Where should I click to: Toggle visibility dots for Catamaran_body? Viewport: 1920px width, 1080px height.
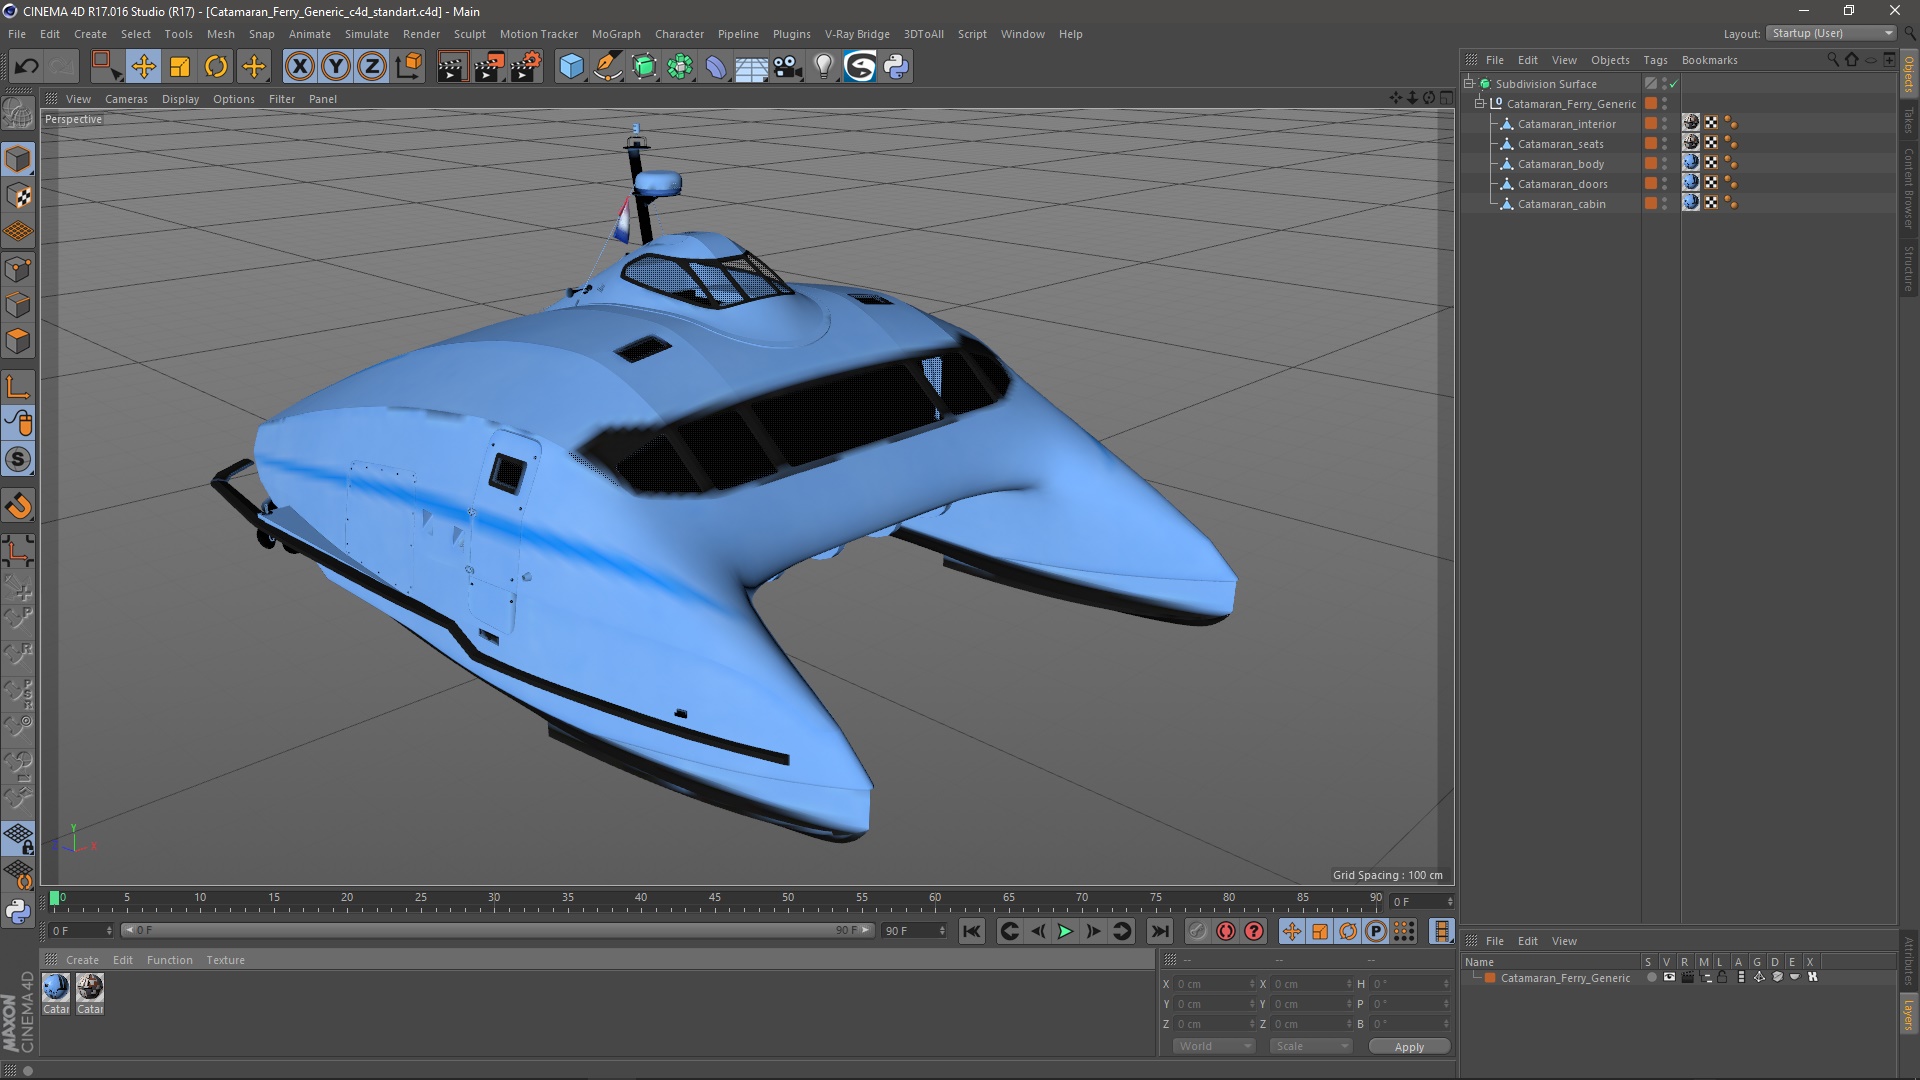(x=1665, y=163)
